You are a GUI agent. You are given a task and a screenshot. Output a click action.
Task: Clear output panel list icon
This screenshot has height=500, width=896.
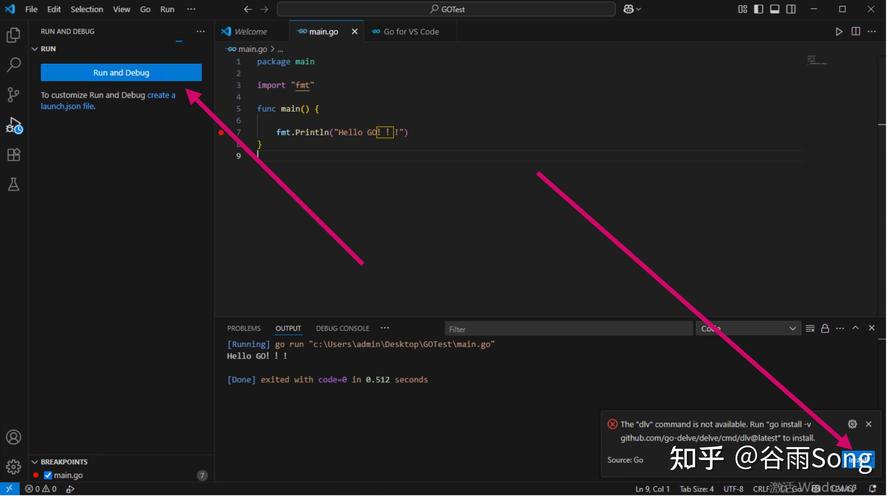810,329
